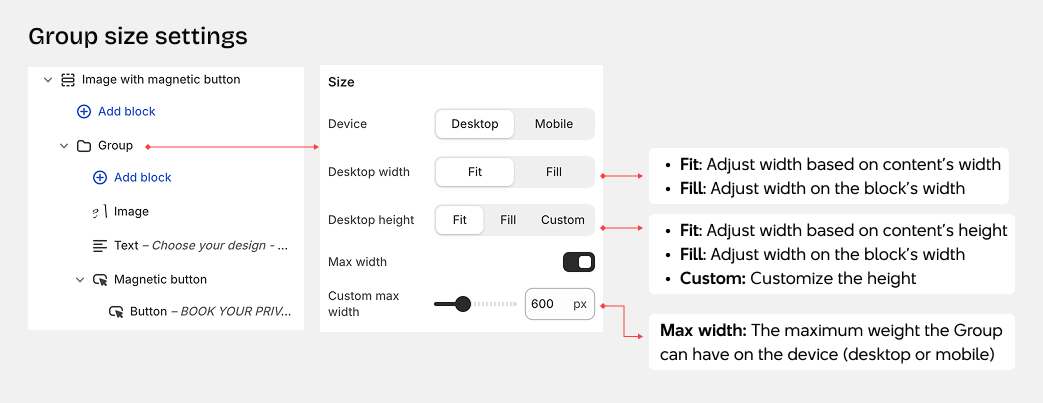
Task: Click the plus icon inside Group's Add block
Action: click(x=100, y=178)
